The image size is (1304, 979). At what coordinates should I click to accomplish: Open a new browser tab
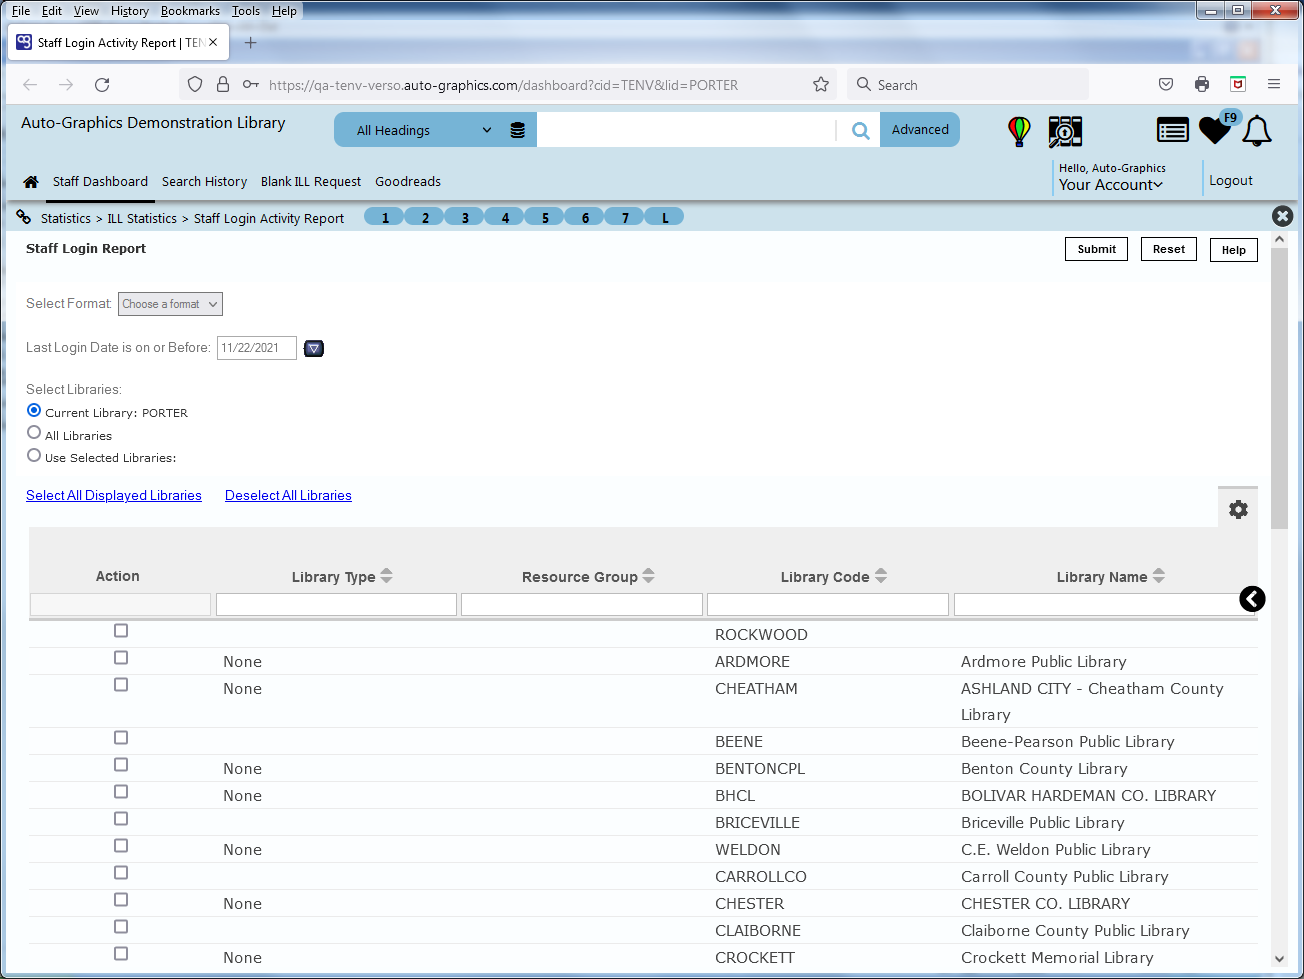(x=250, y=43)
